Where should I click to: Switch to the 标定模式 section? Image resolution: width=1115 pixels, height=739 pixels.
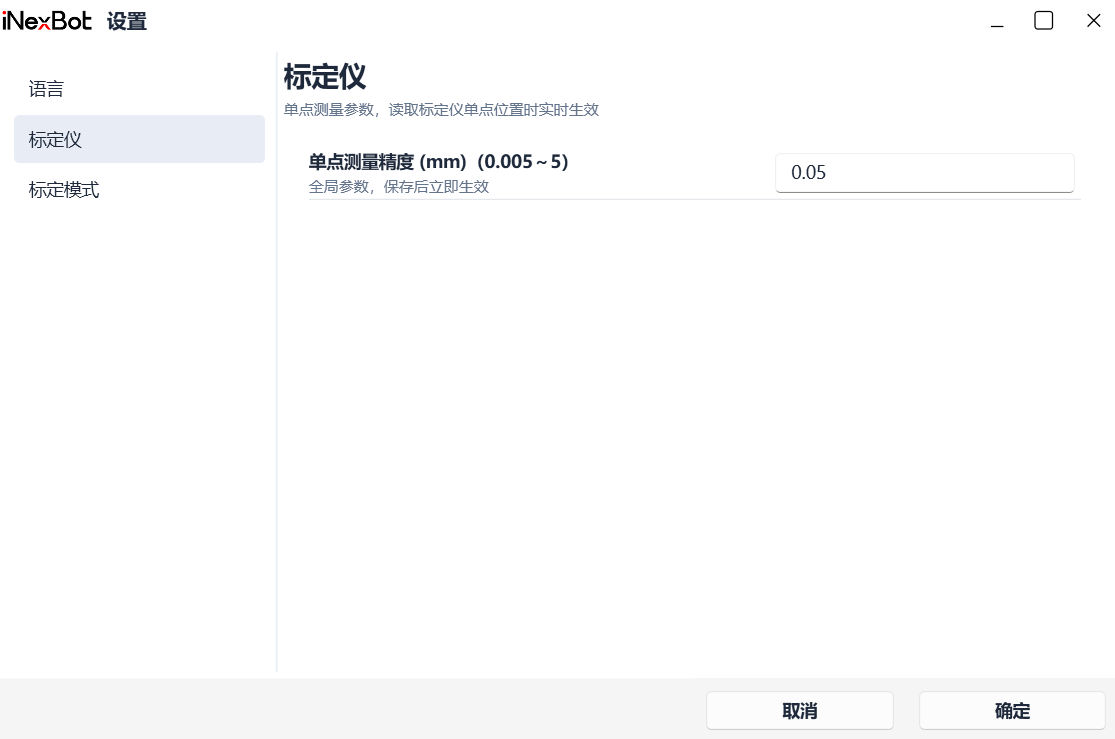pos(139,190)
